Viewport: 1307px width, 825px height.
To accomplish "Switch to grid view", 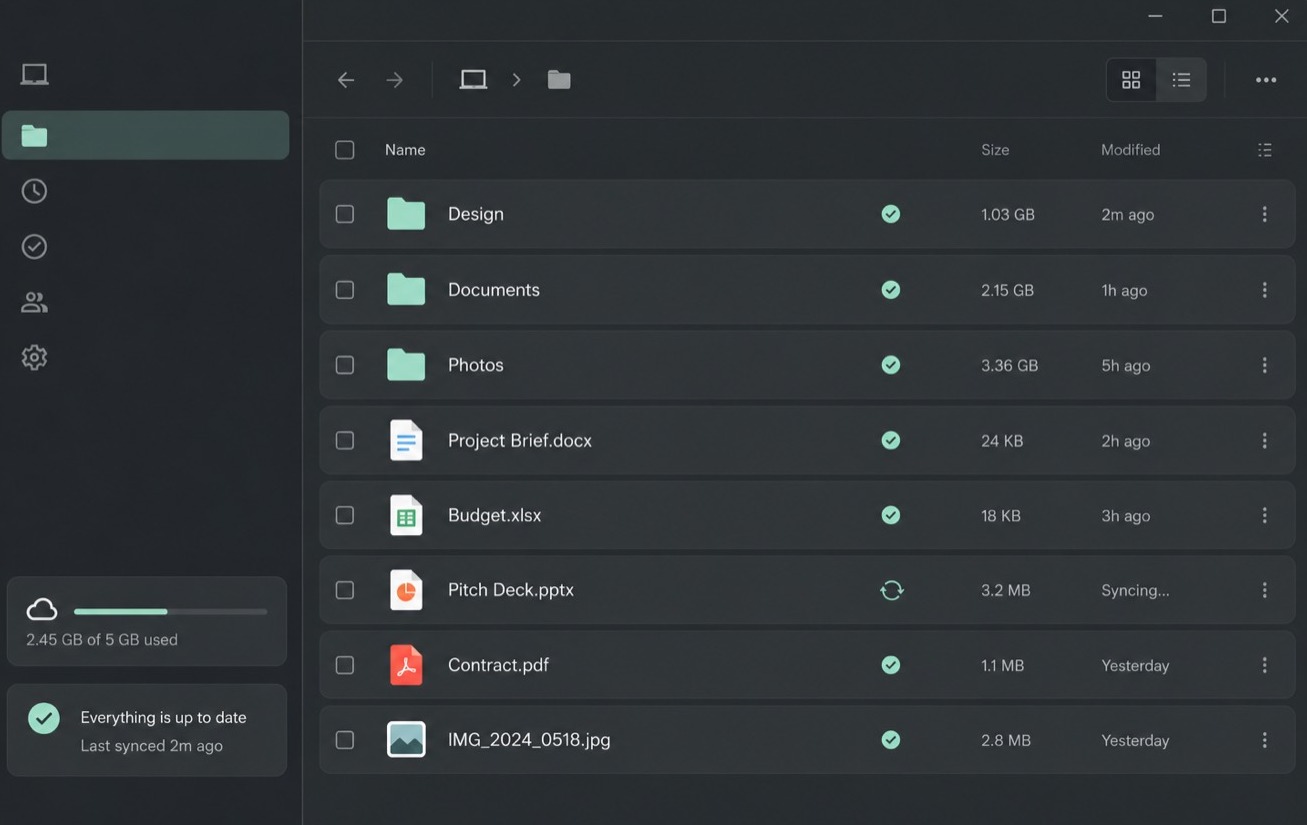I will point(1131,80).
